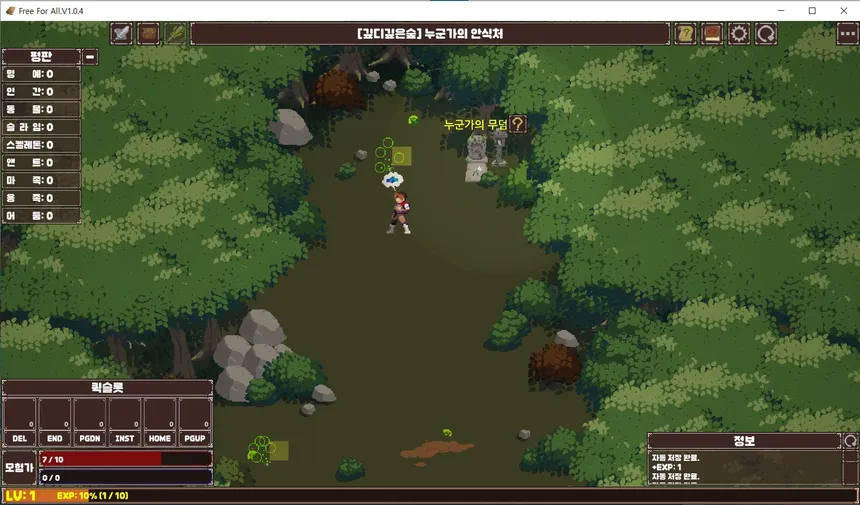The height and width of the screenshot is (505, 860).
Task: Click the question mark next to 누군가의 무덤
Action: coord(517,124)
